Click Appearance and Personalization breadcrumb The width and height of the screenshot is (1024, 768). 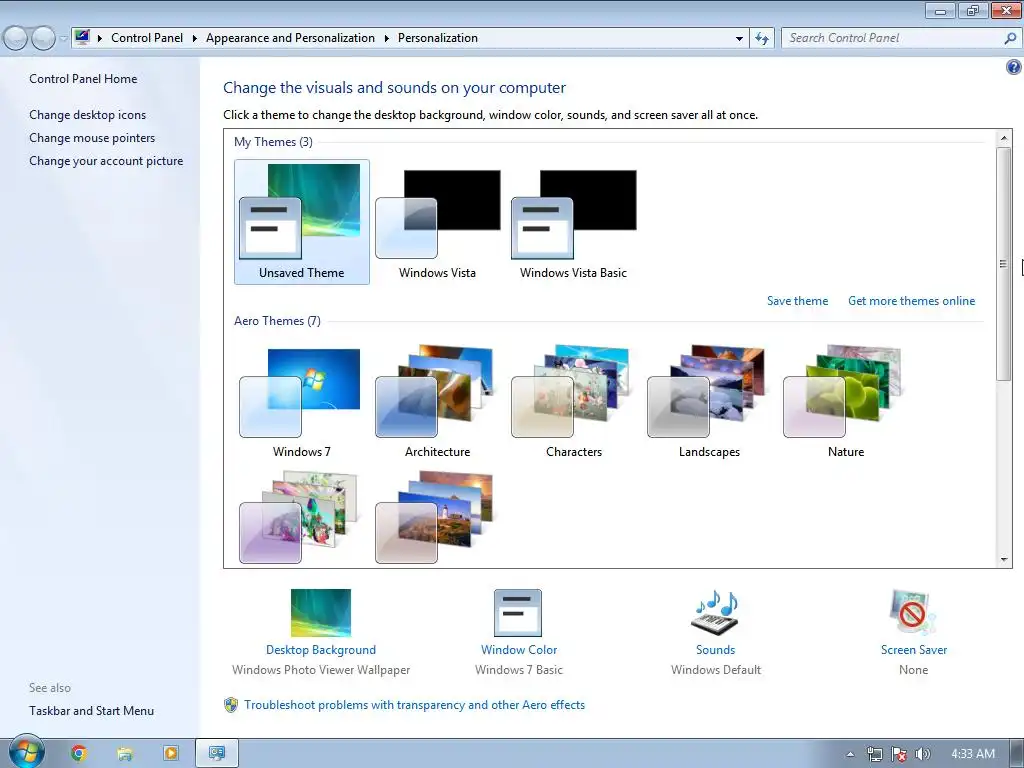point(290,38)
